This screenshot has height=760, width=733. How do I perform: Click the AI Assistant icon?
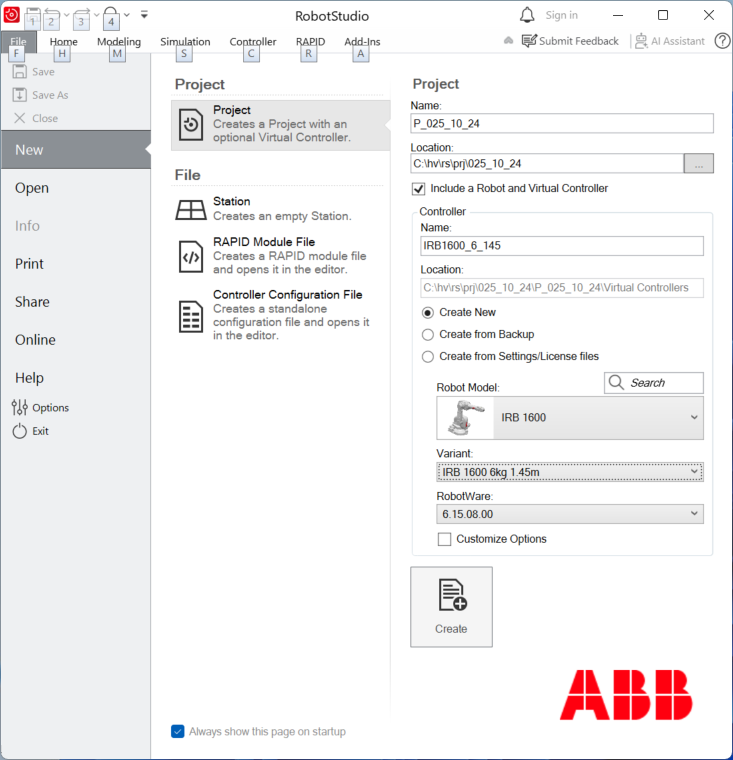tap(641, 41)
